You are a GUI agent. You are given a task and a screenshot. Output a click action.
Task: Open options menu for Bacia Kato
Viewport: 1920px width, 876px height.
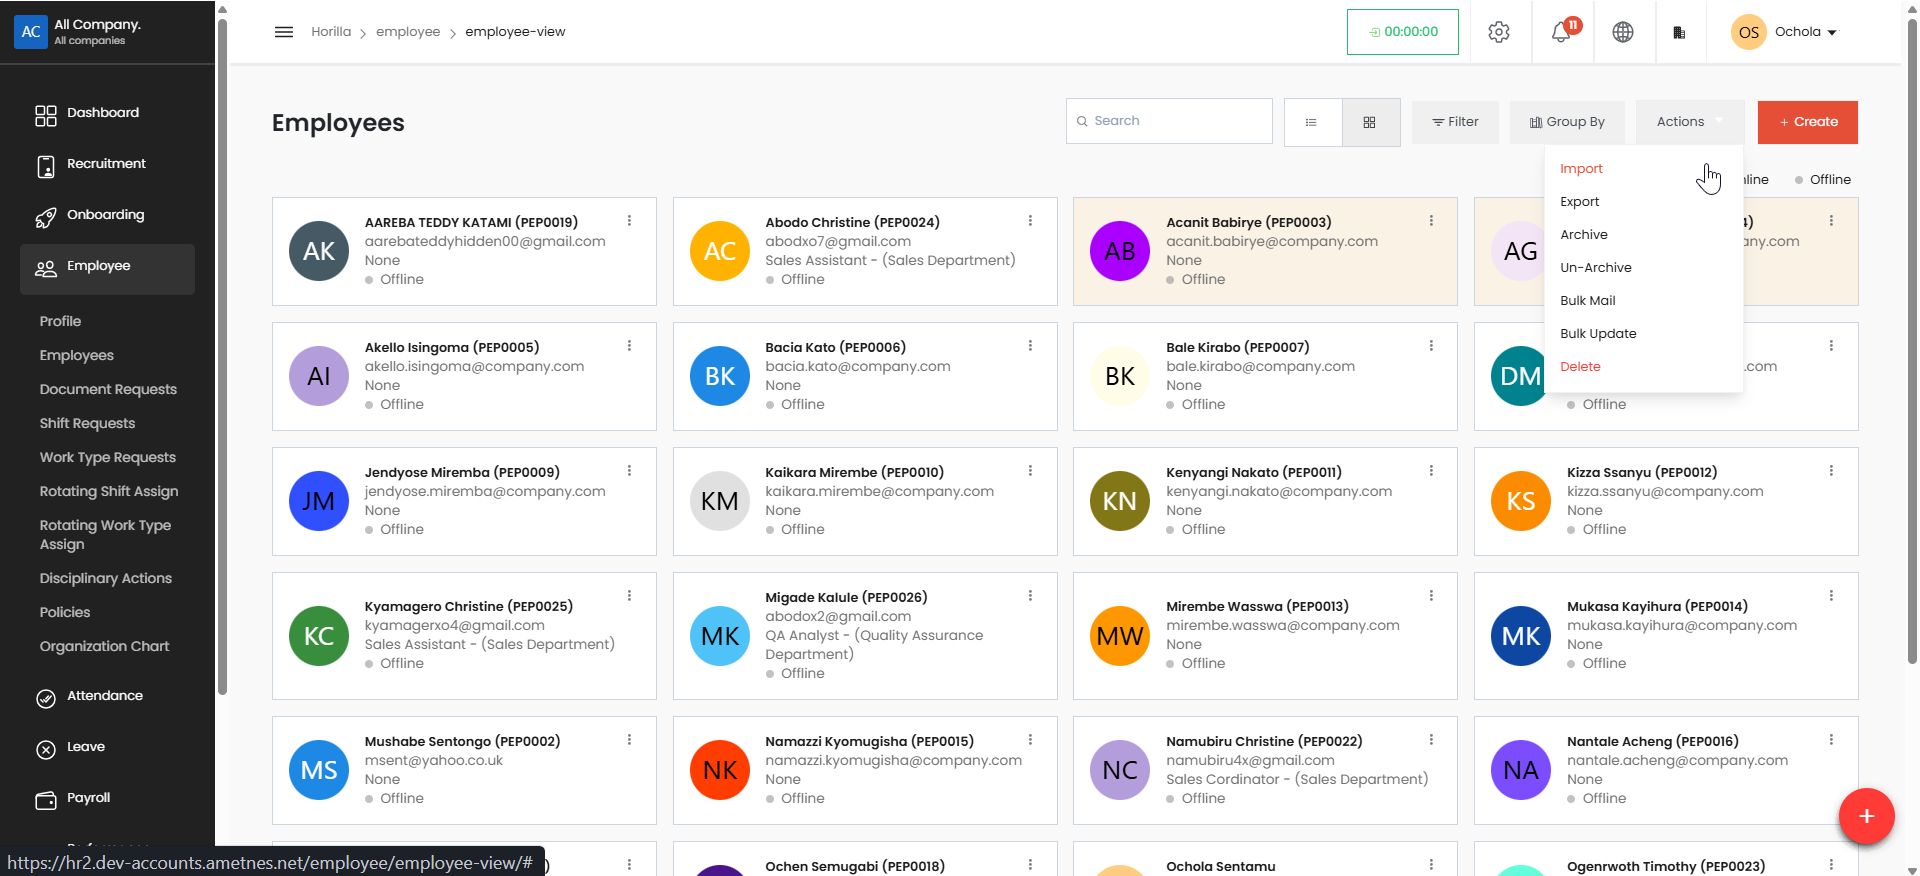[x=1030, y=346]
